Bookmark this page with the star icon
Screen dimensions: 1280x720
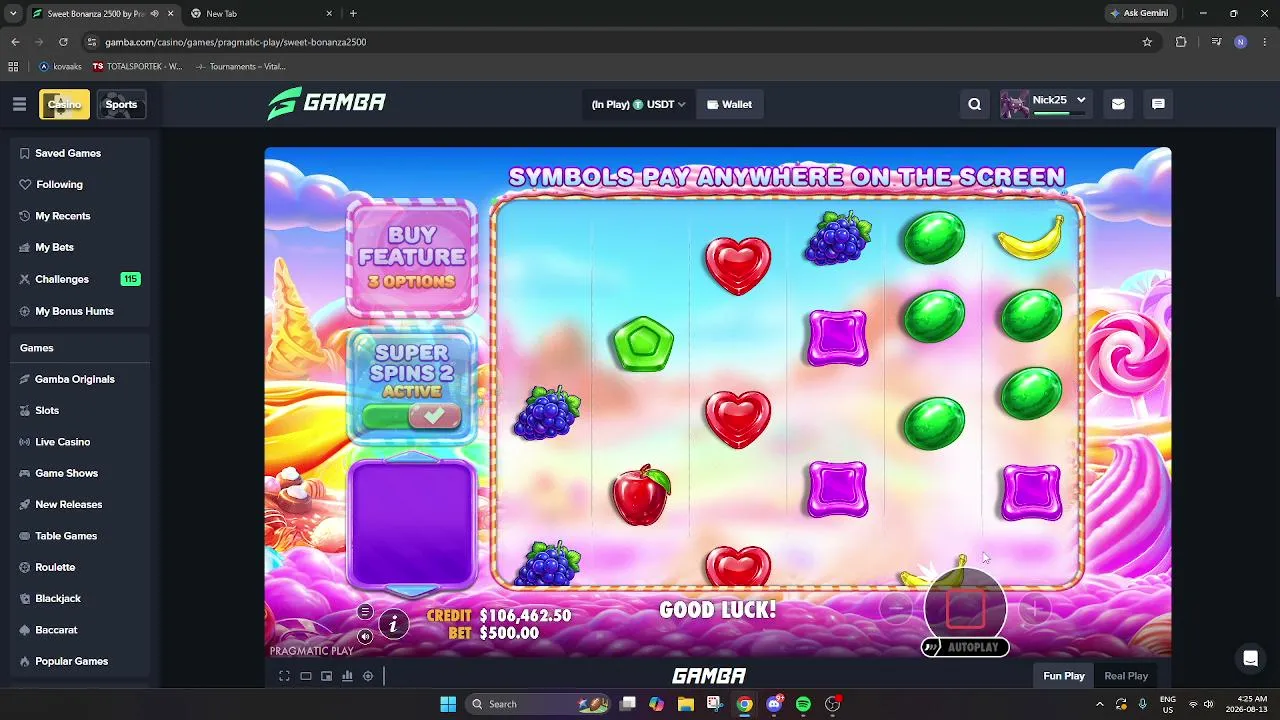[1147, 42]
